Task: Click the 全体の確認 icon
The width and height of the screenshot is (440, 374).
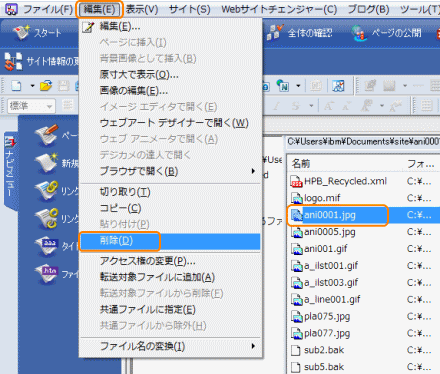Action: point(275,32)
